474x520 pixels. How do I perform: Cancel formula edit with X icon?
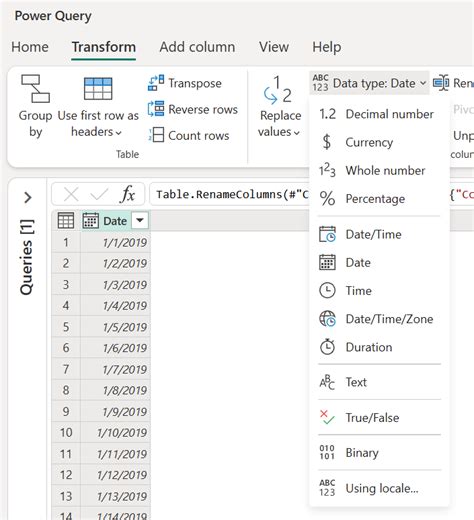(x=71, y=194)
